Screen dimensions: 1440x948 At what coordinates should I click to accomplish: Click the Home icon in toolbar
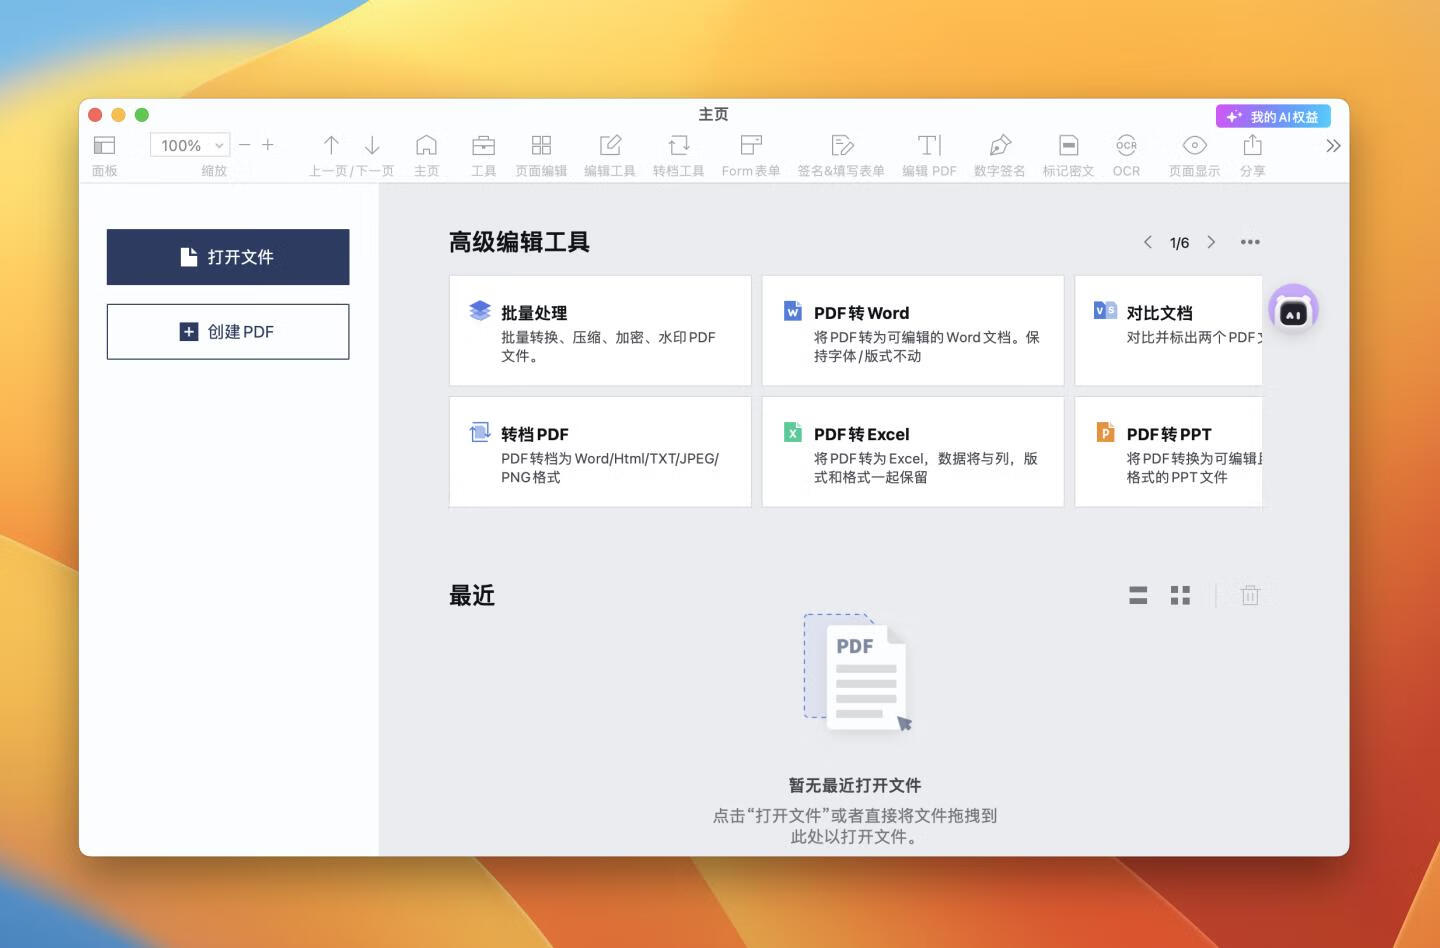pyautogui.click(x=427, y=145)
